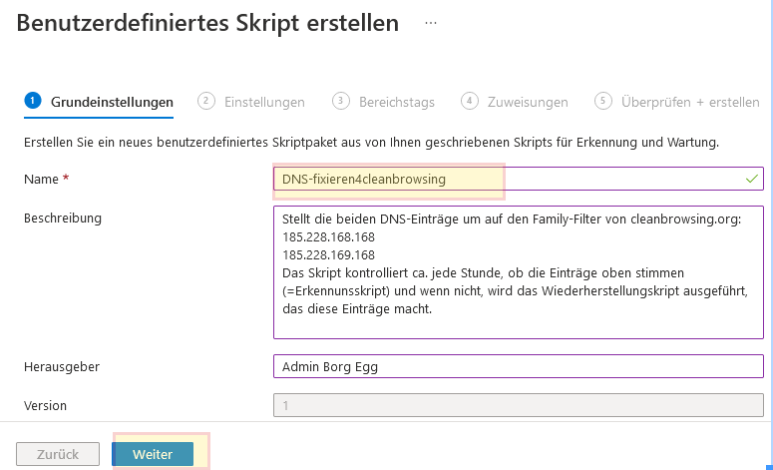The width and height of the screenshot is (773, 470).
Task: Click the step 2 number circle
Action: click(206, 101)
